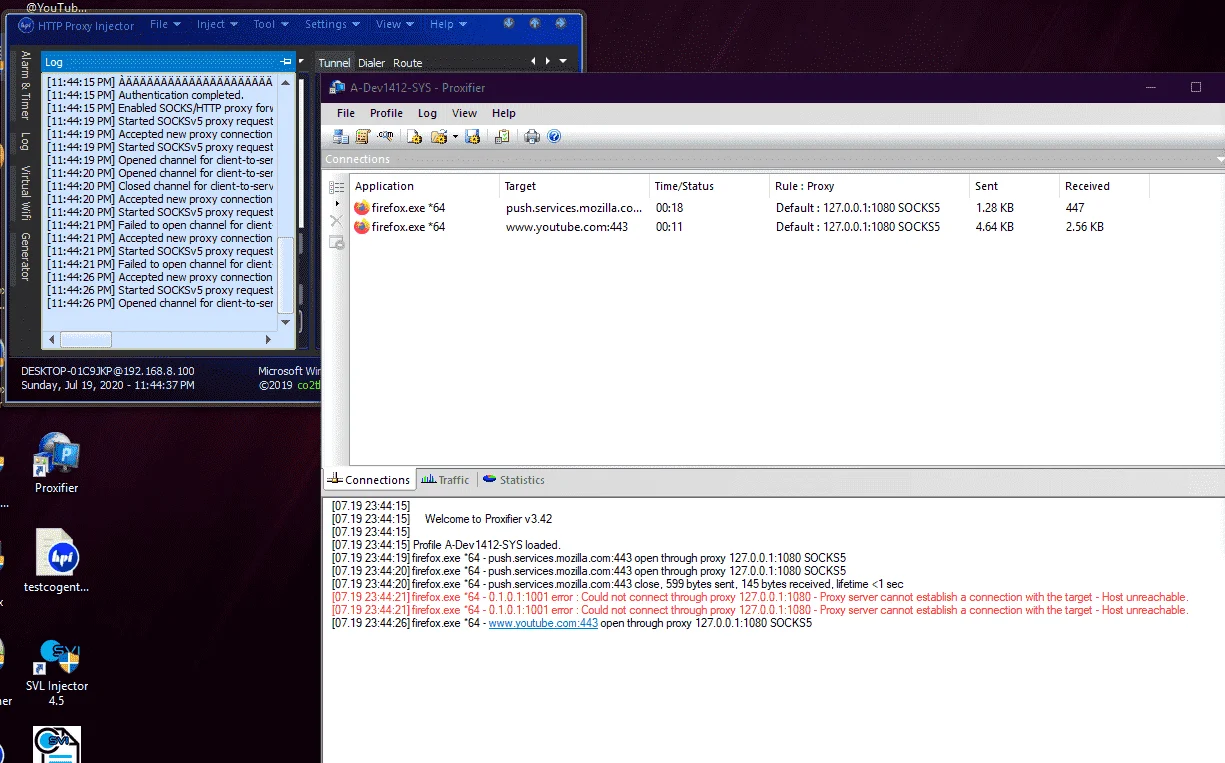Click the Proxifier desktop shortcut icon

coord(57,463)
